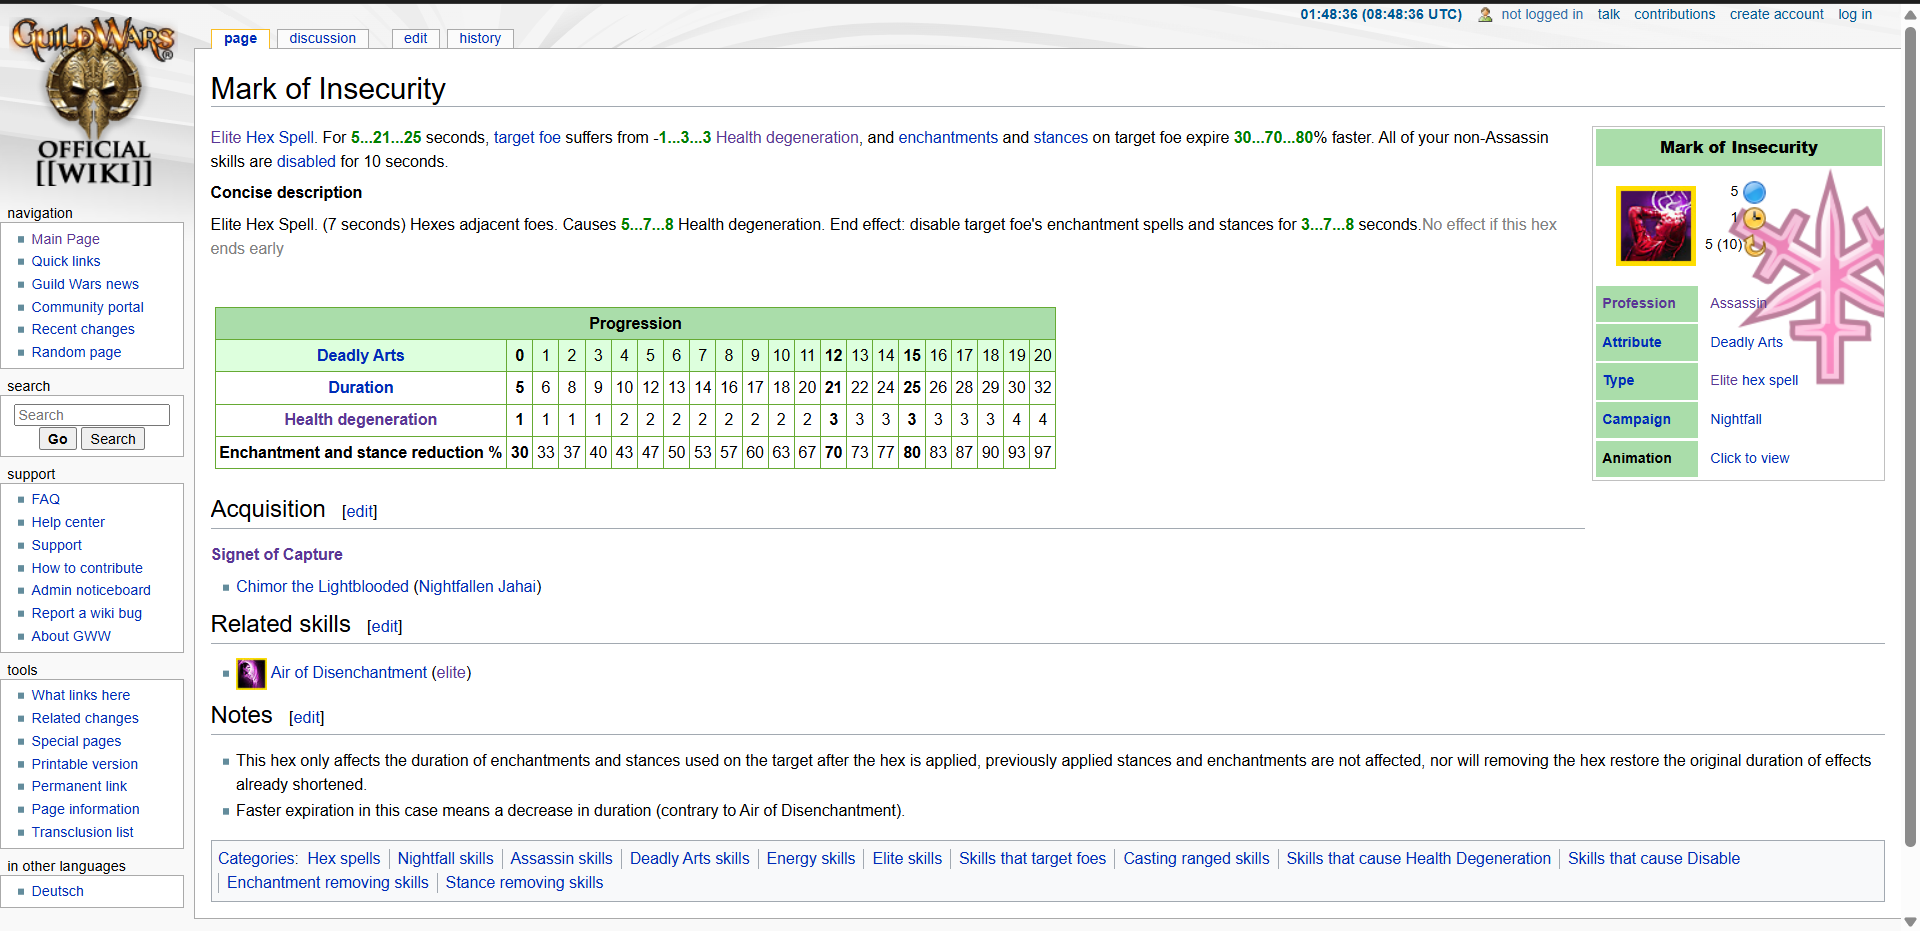Open How to contribute
This screenshot has height=931, width=1920.
pyautogui.click(x=87, y=568)
